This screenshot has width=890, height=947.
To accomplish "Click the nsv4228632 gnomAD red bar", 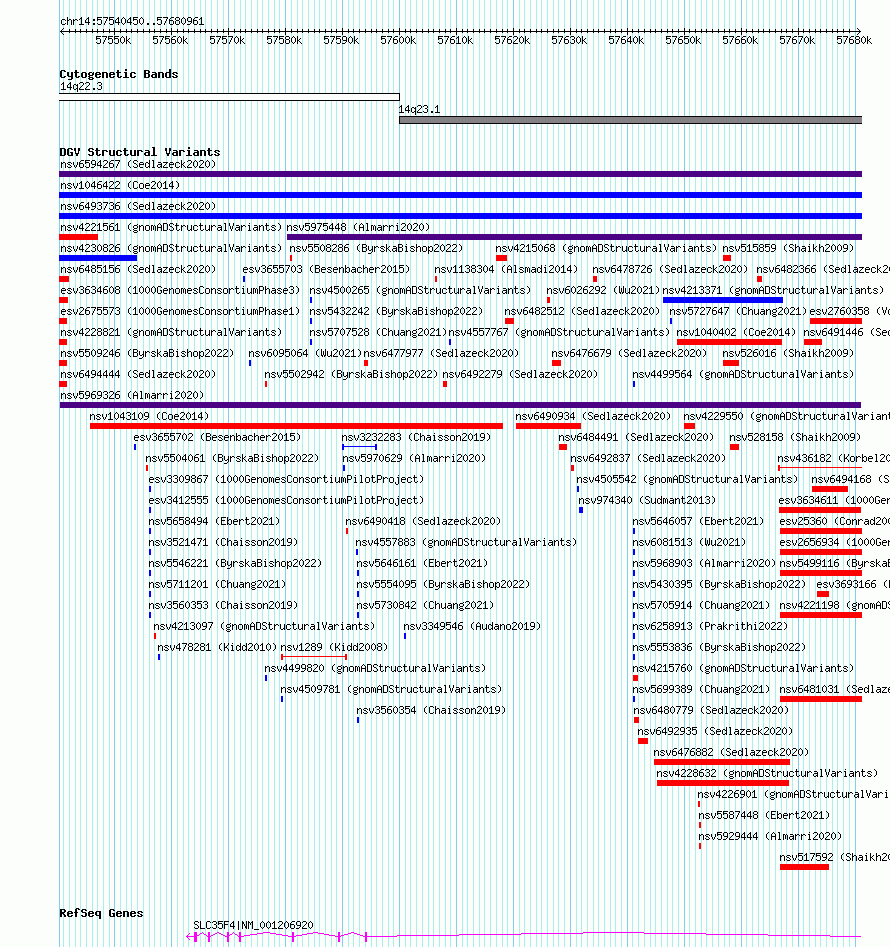I will click(x=723, y=783).
